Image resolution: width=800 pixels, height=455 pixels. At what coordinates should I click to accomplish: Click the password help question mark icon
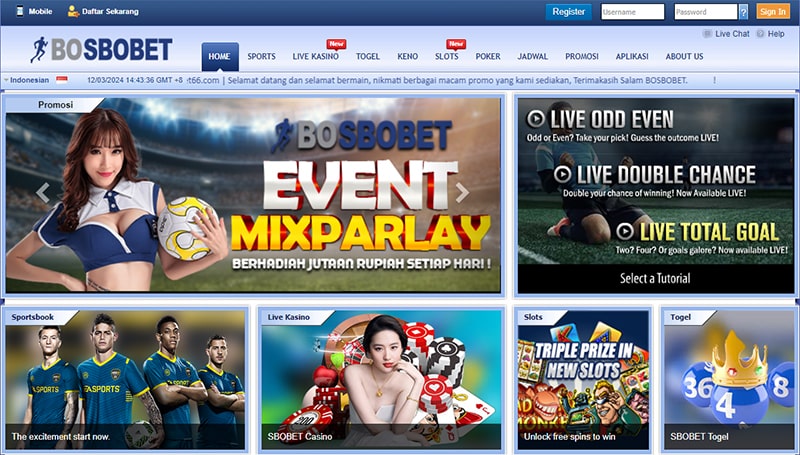tap(743, 12)
